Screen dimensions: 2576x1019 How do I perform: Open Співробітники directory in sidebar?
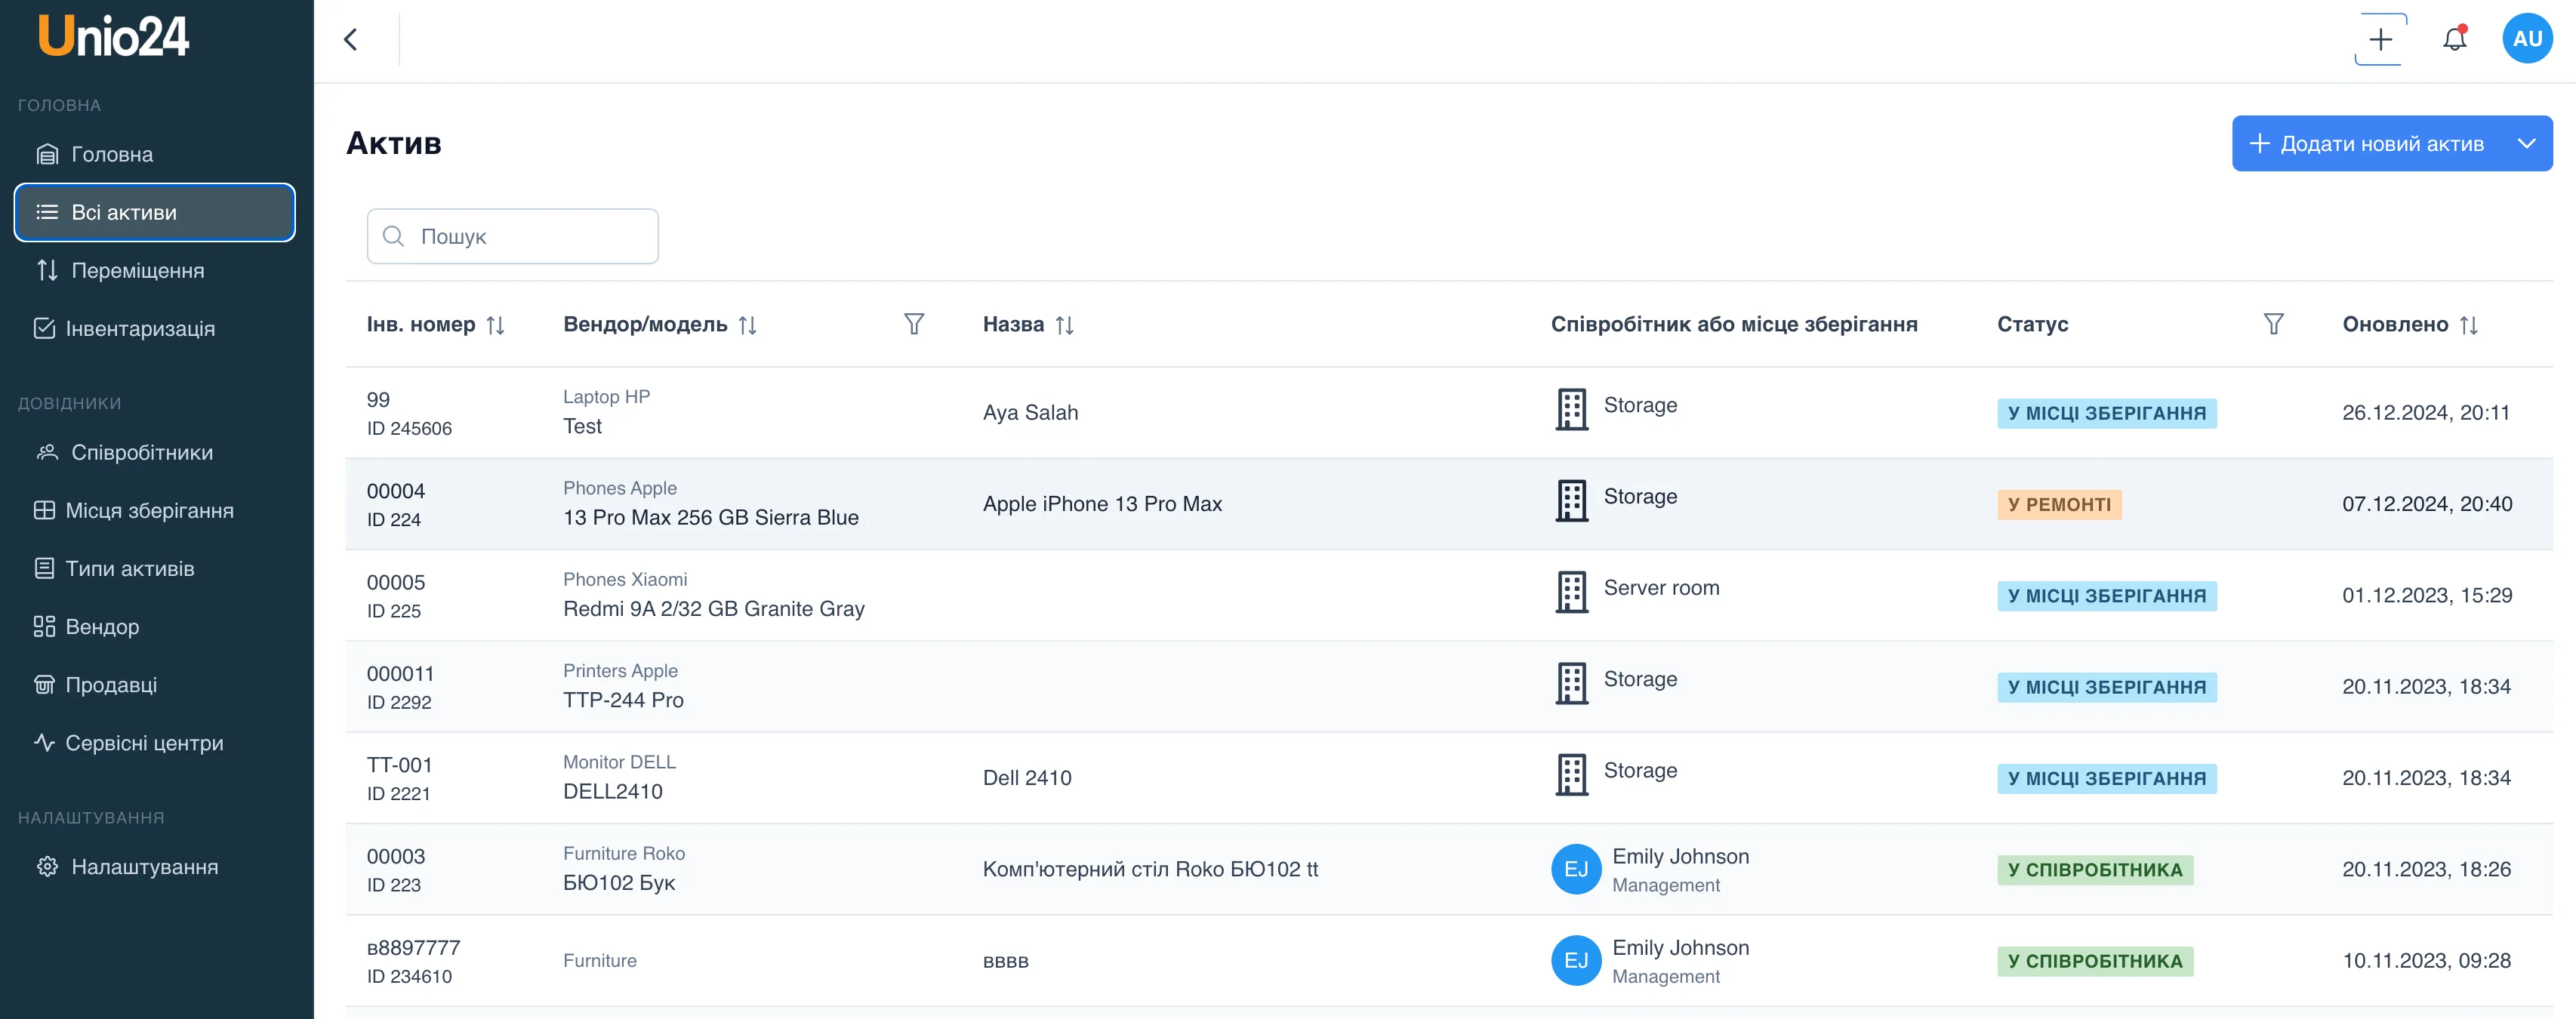141,452
